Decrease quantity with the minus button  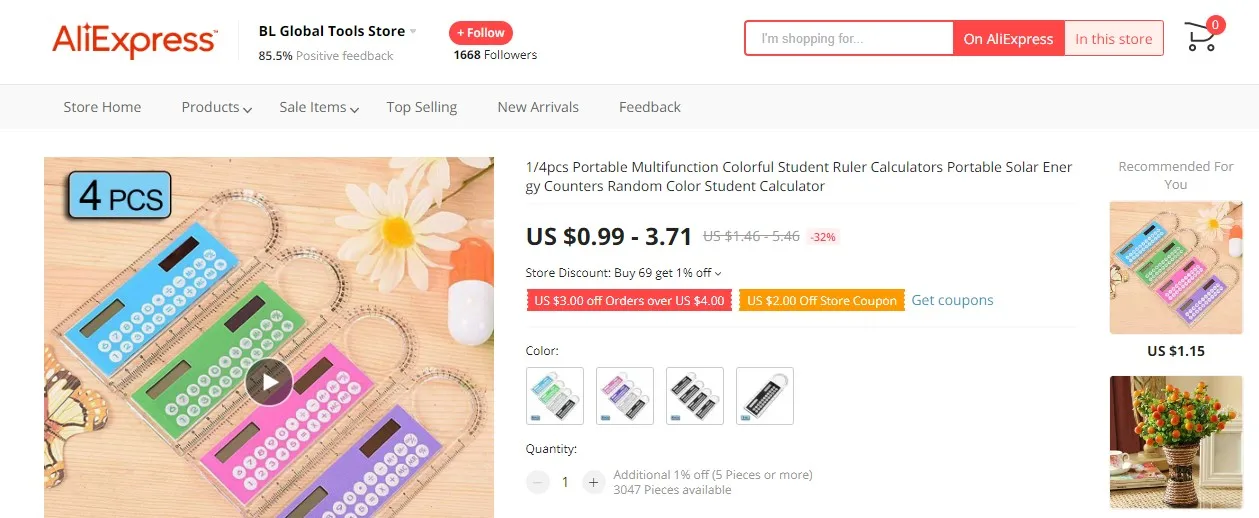point(538,482)
